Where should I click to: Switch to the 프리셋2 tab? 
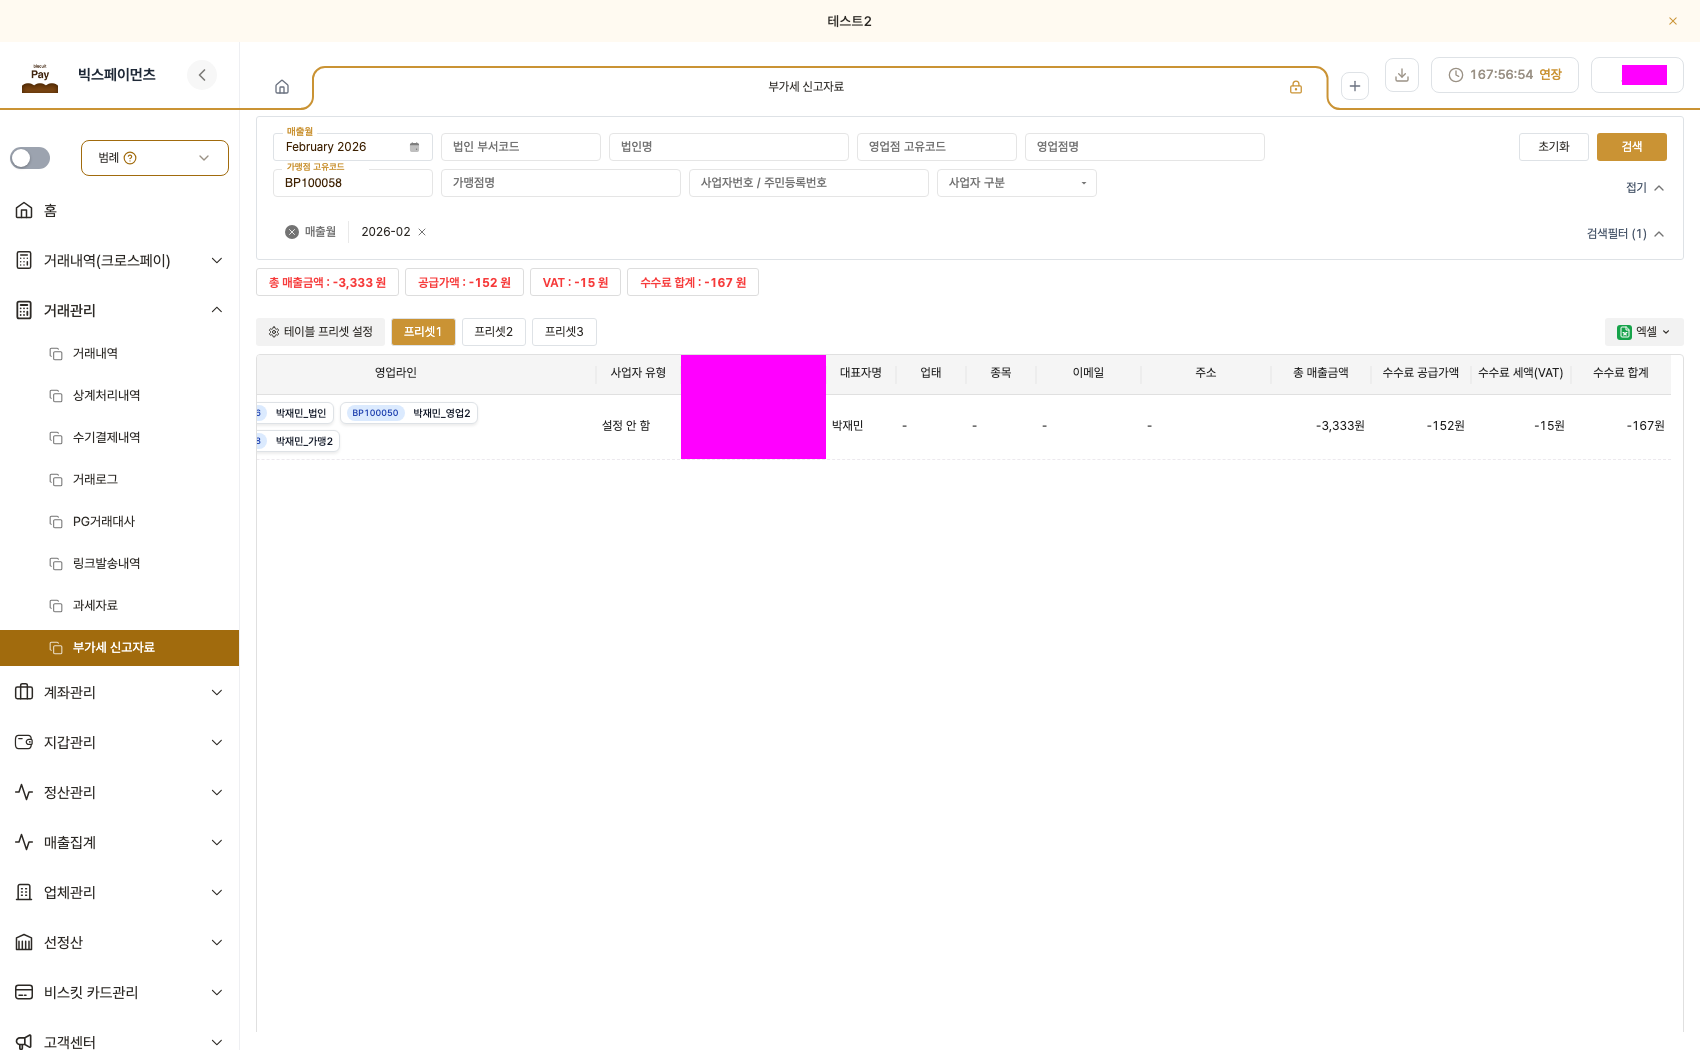494,332
